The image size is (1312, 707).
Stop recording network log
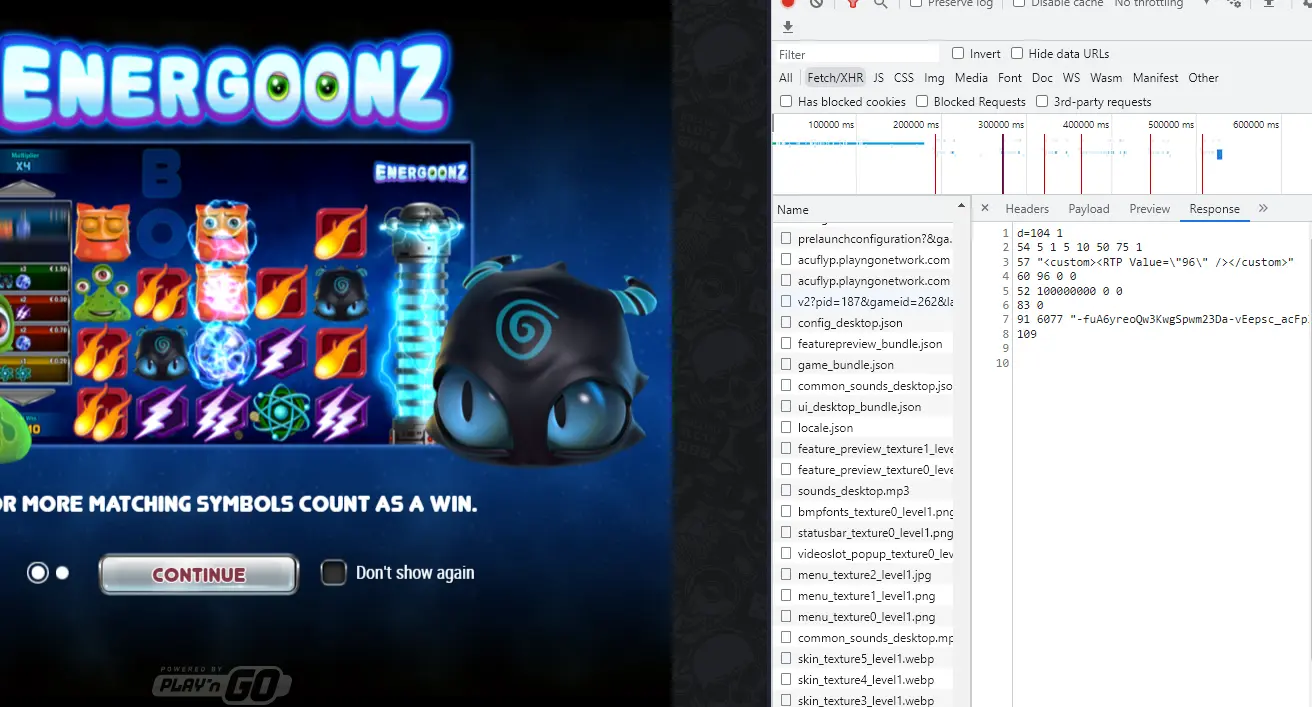coord(788,3)
